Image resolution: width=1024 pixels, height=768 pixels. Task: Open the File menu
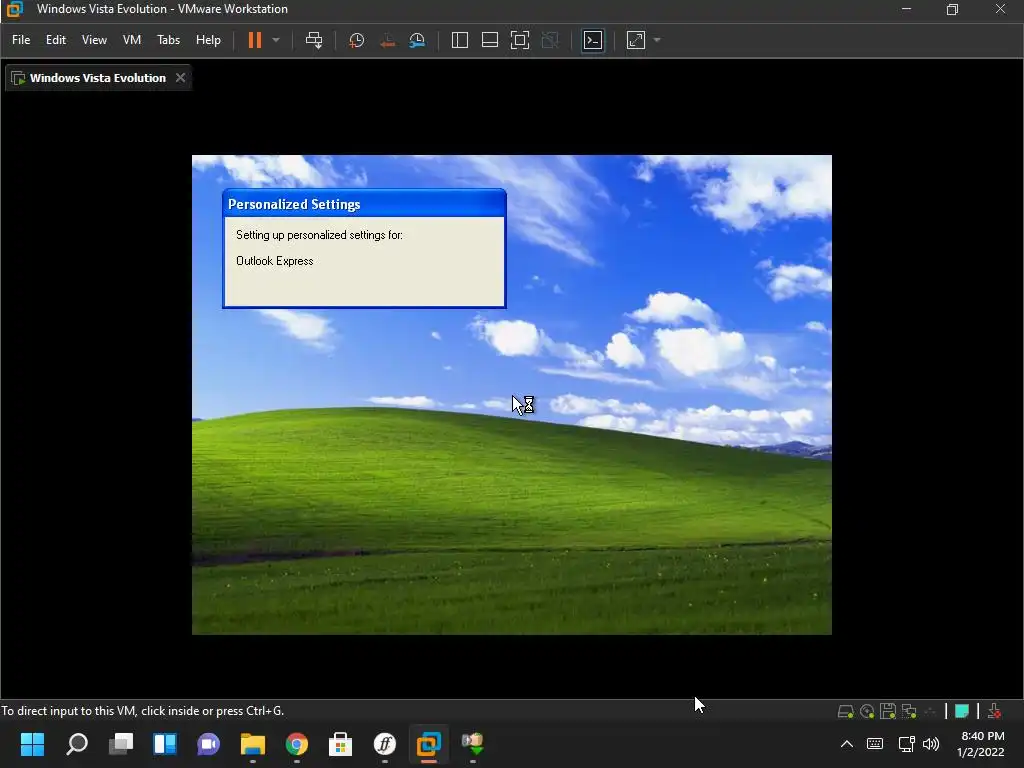(x=21, y=40)
